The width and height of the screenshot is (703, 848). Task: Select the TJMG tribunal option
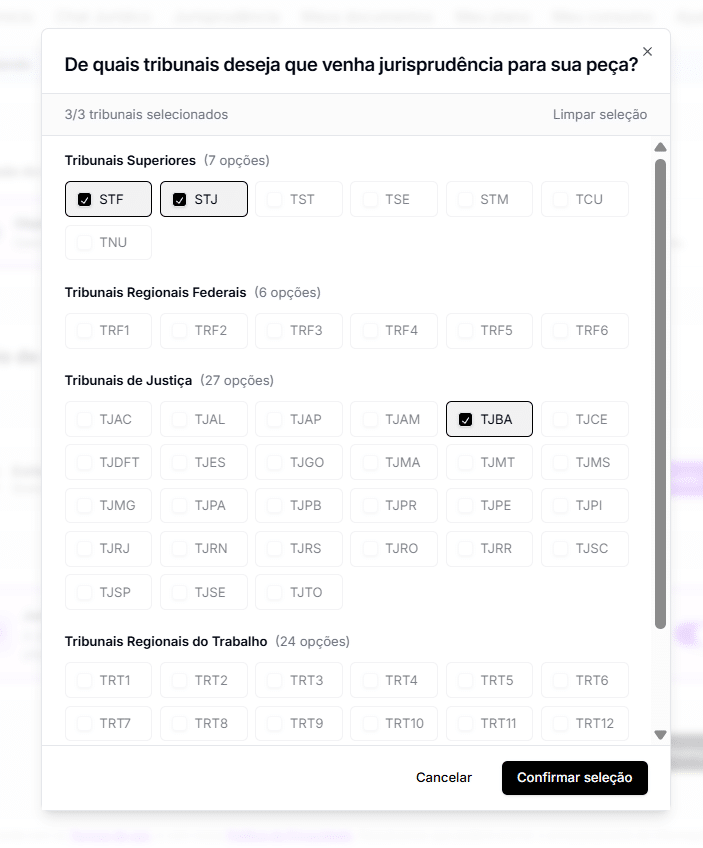(85, 506)
